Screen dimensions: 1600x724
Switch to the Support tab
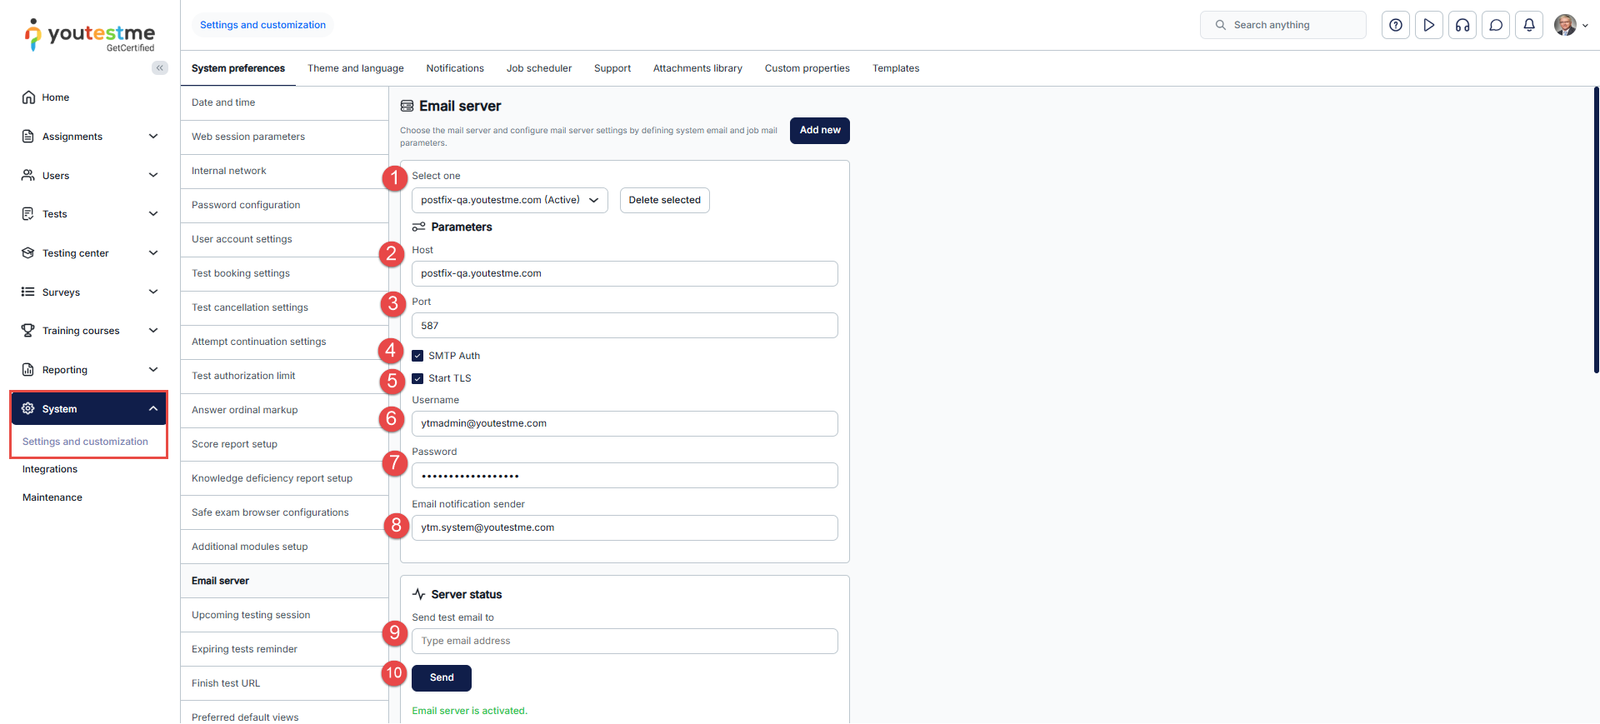(x=612, y=68)
